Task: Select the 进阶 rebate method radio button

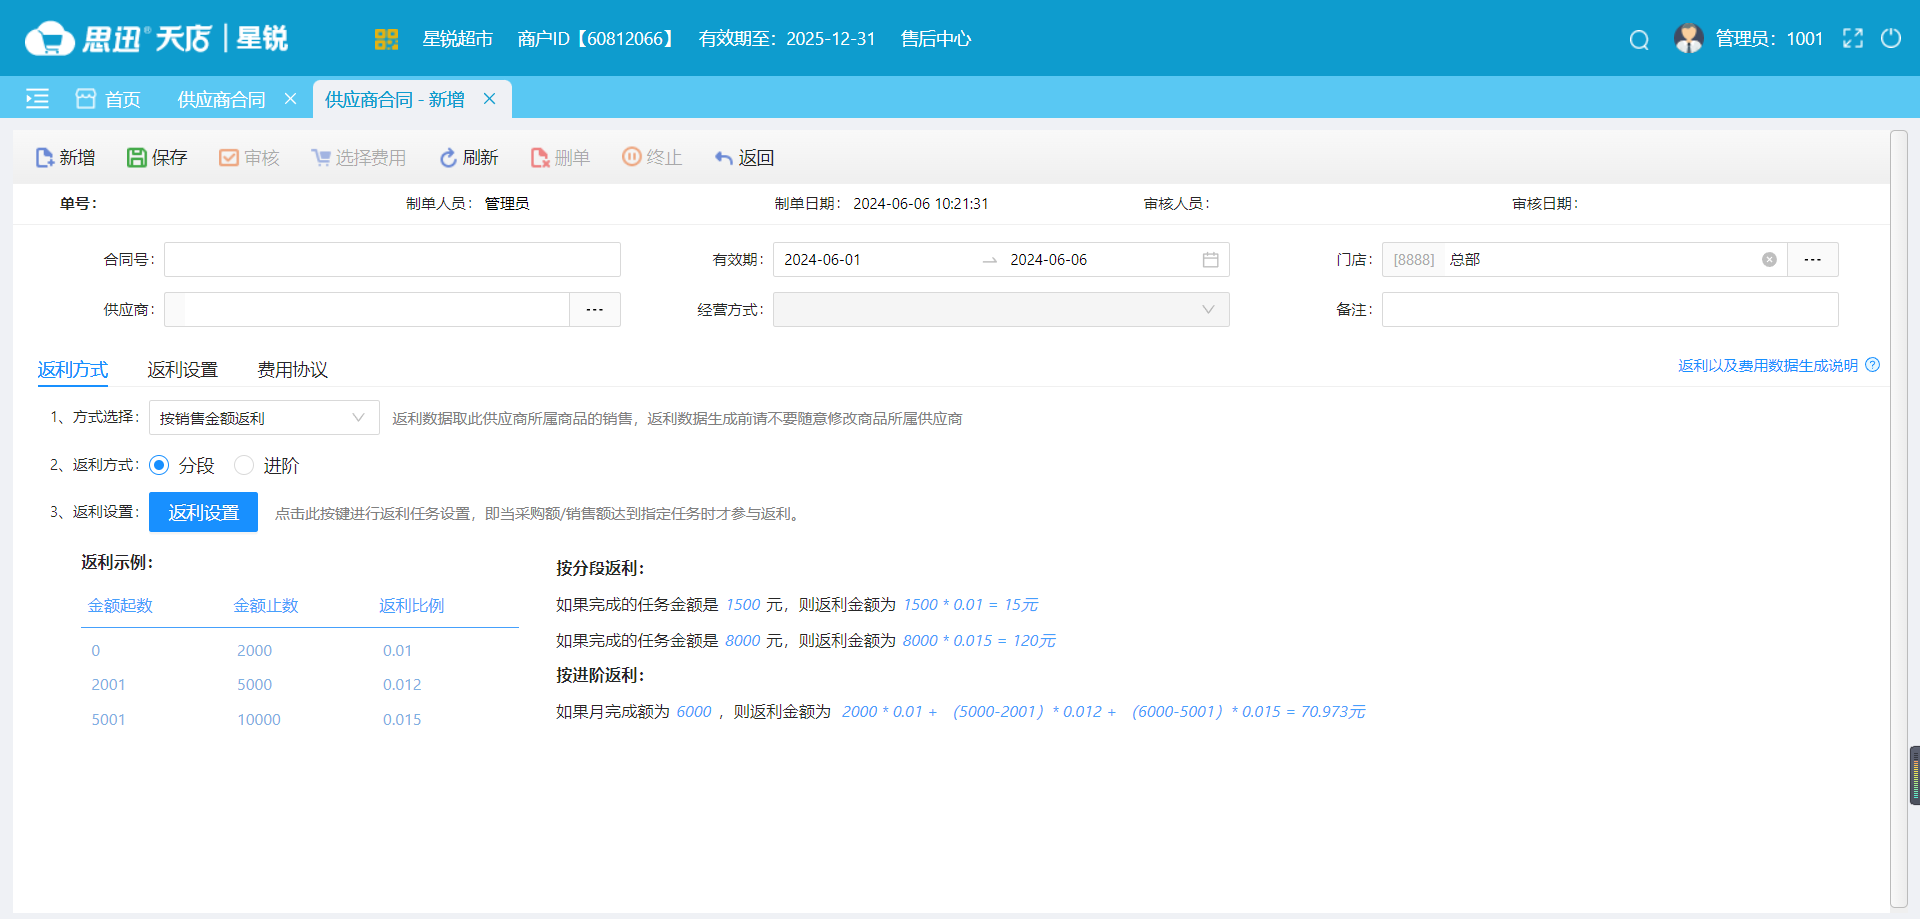Action: pyautogui.click(x=244, y=465)
